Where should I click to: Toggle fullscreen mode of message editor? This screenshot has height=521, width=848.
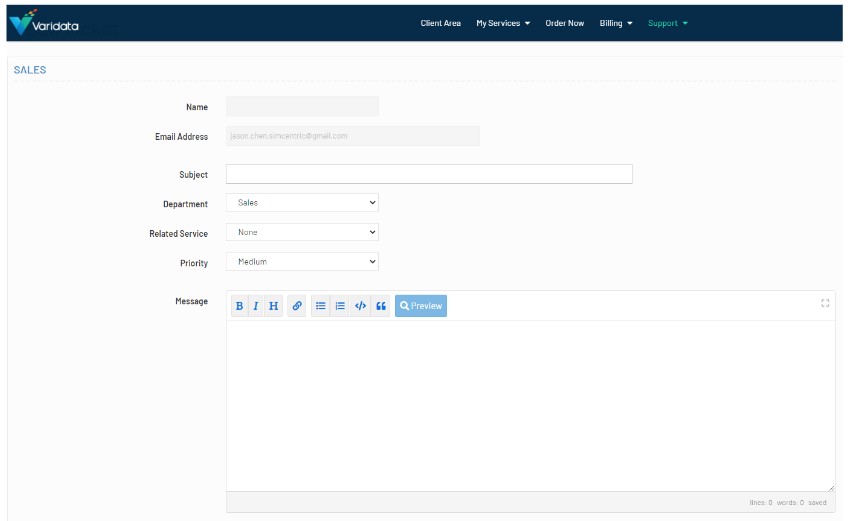coord(825,303)
